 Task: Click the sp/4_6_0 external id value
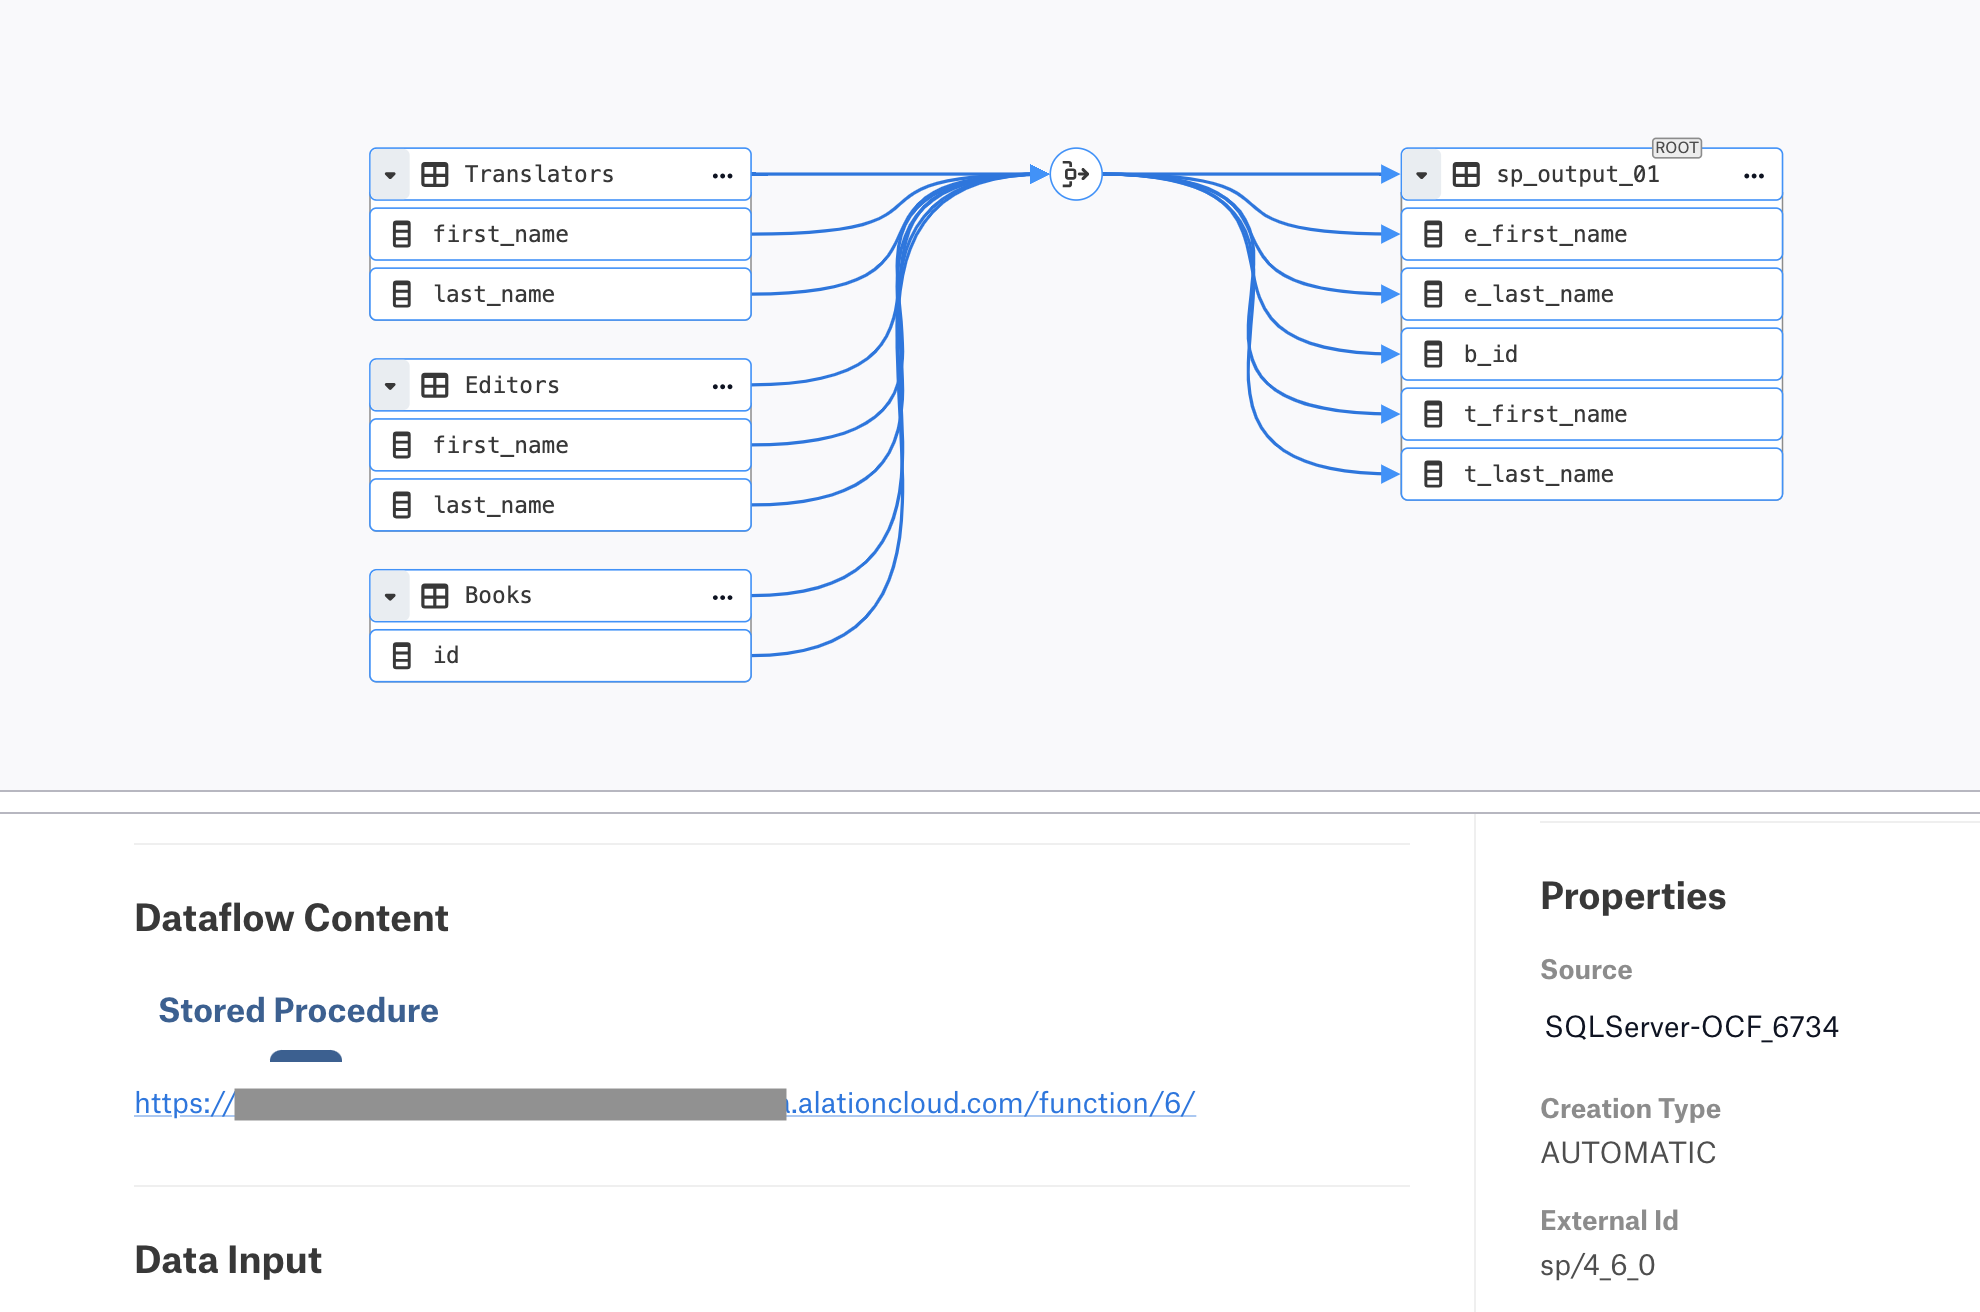pyautogui.click(x=1598, y=1266)
